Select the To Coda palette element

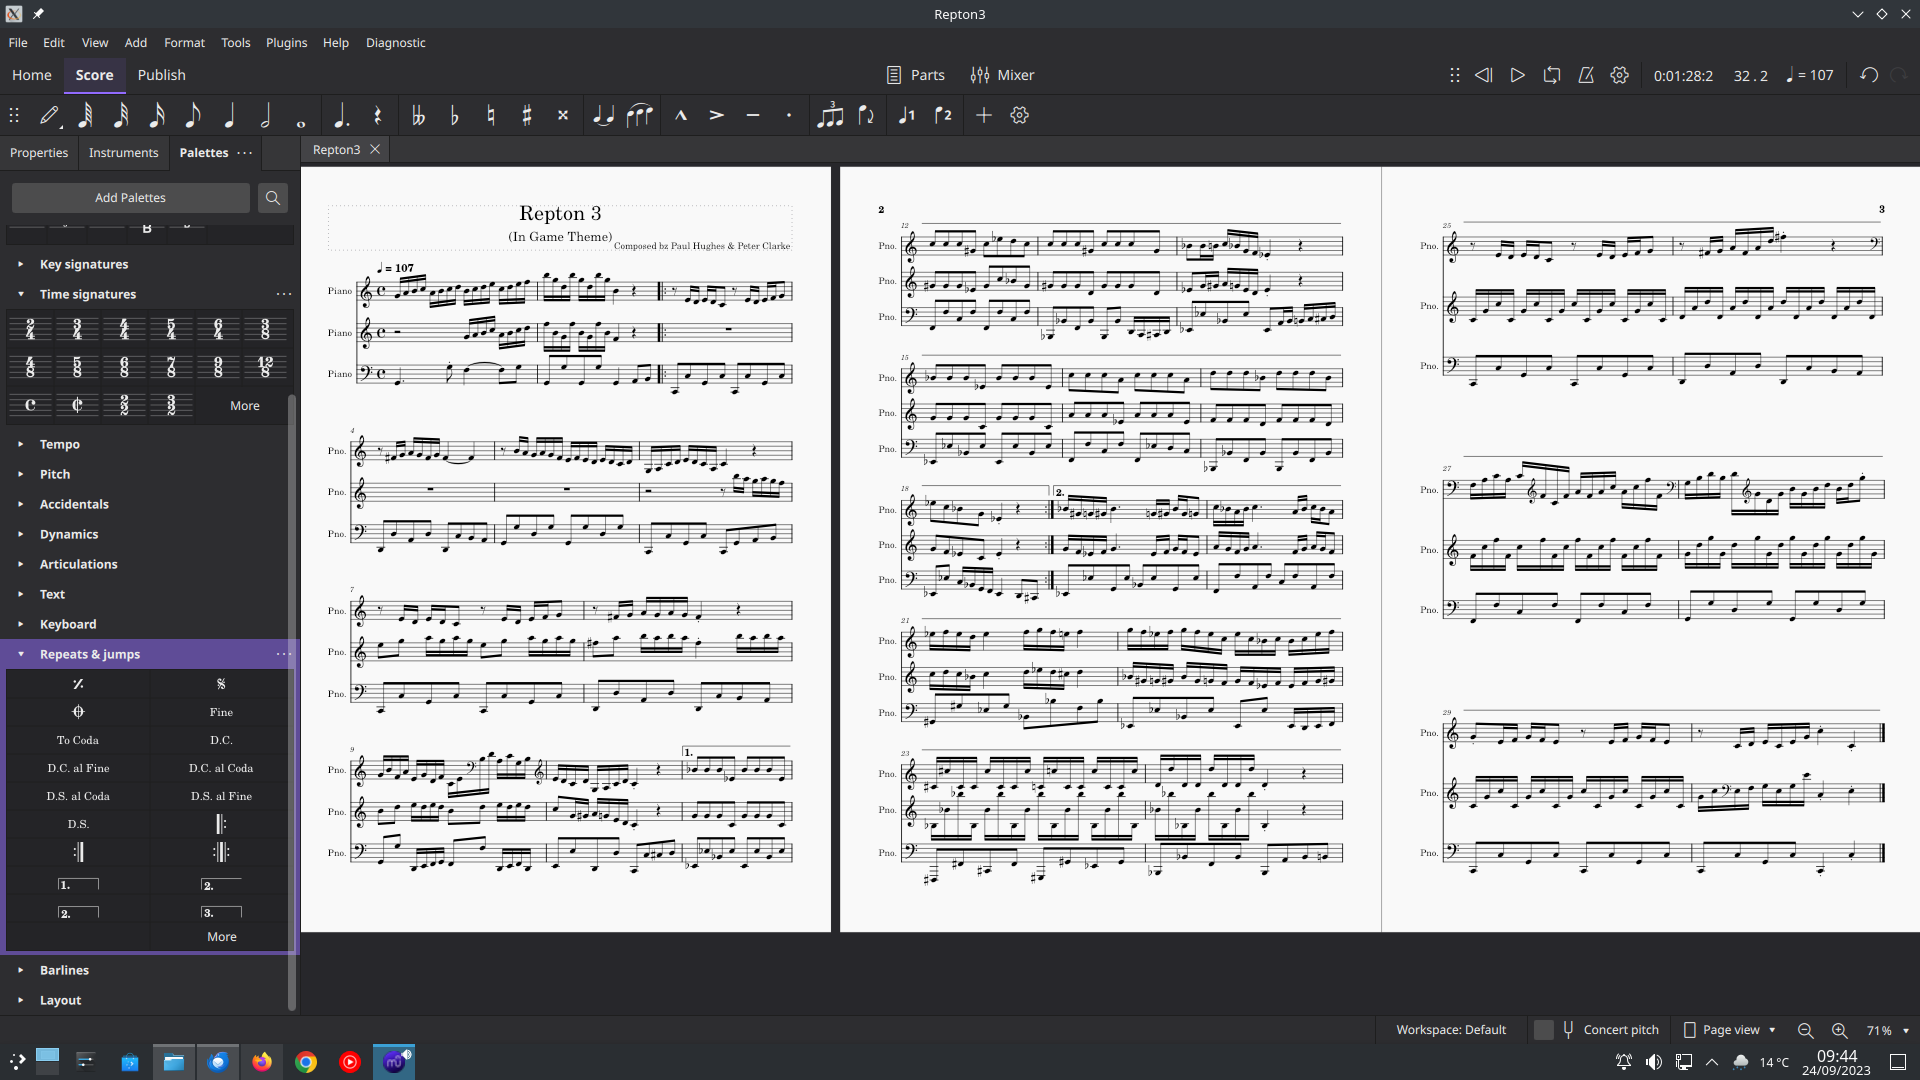click(78, 740)
